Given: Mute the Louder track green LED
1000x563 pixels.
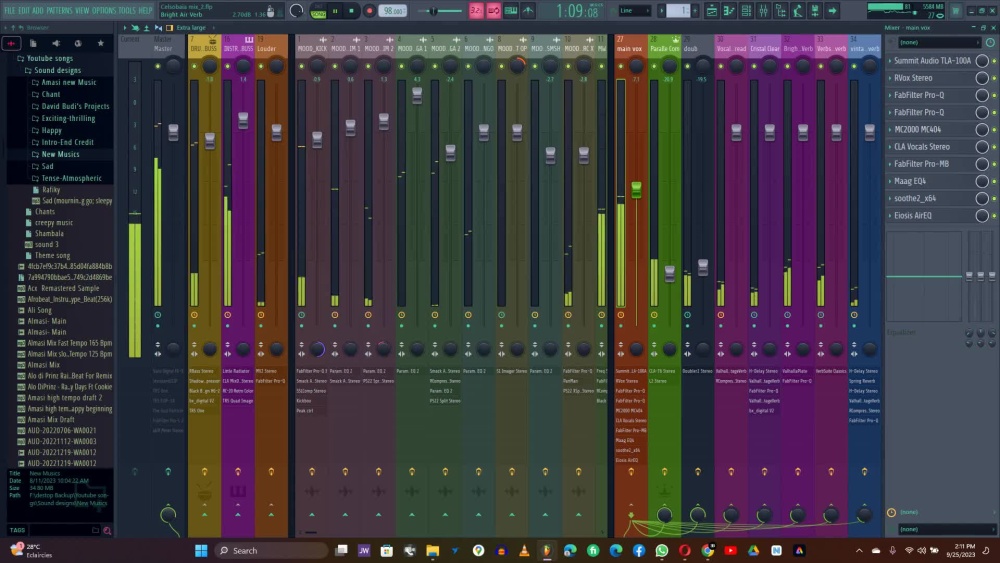Looking at the screenshot, I should (x=261, y=66).
